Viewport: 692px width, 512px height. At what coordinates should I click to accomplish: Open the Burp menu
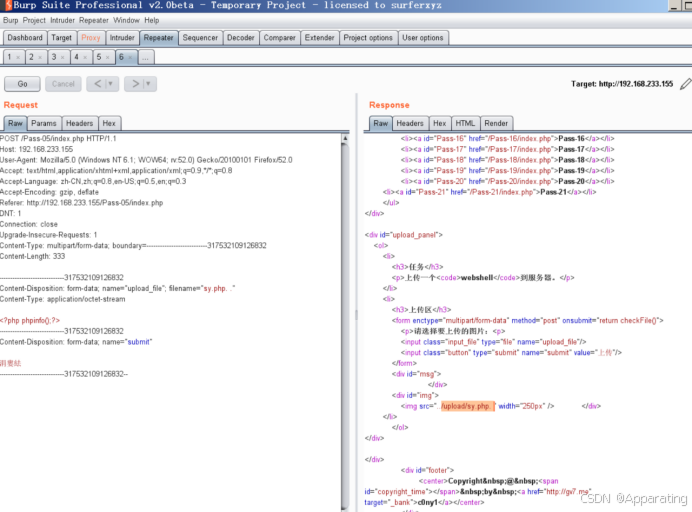(x=11, y=20)
